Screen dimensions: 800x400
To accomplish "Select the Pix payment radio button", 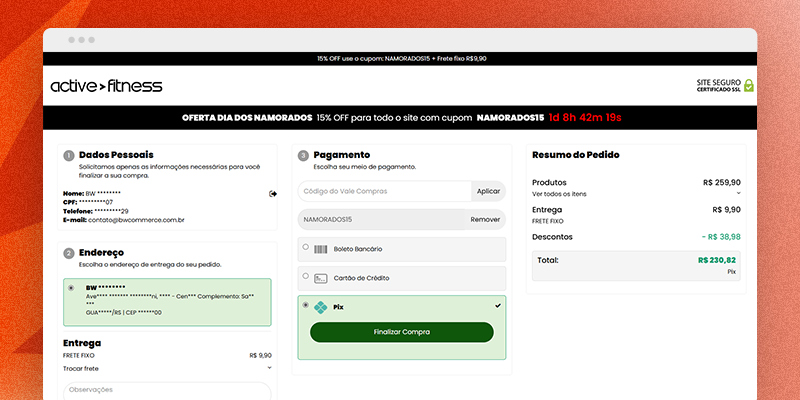I will (305, 305).
